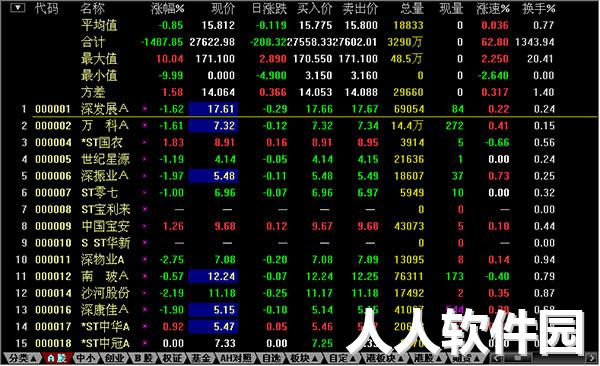Click the 总量 column header
The image size is (600, 366).
click(412, 8)
